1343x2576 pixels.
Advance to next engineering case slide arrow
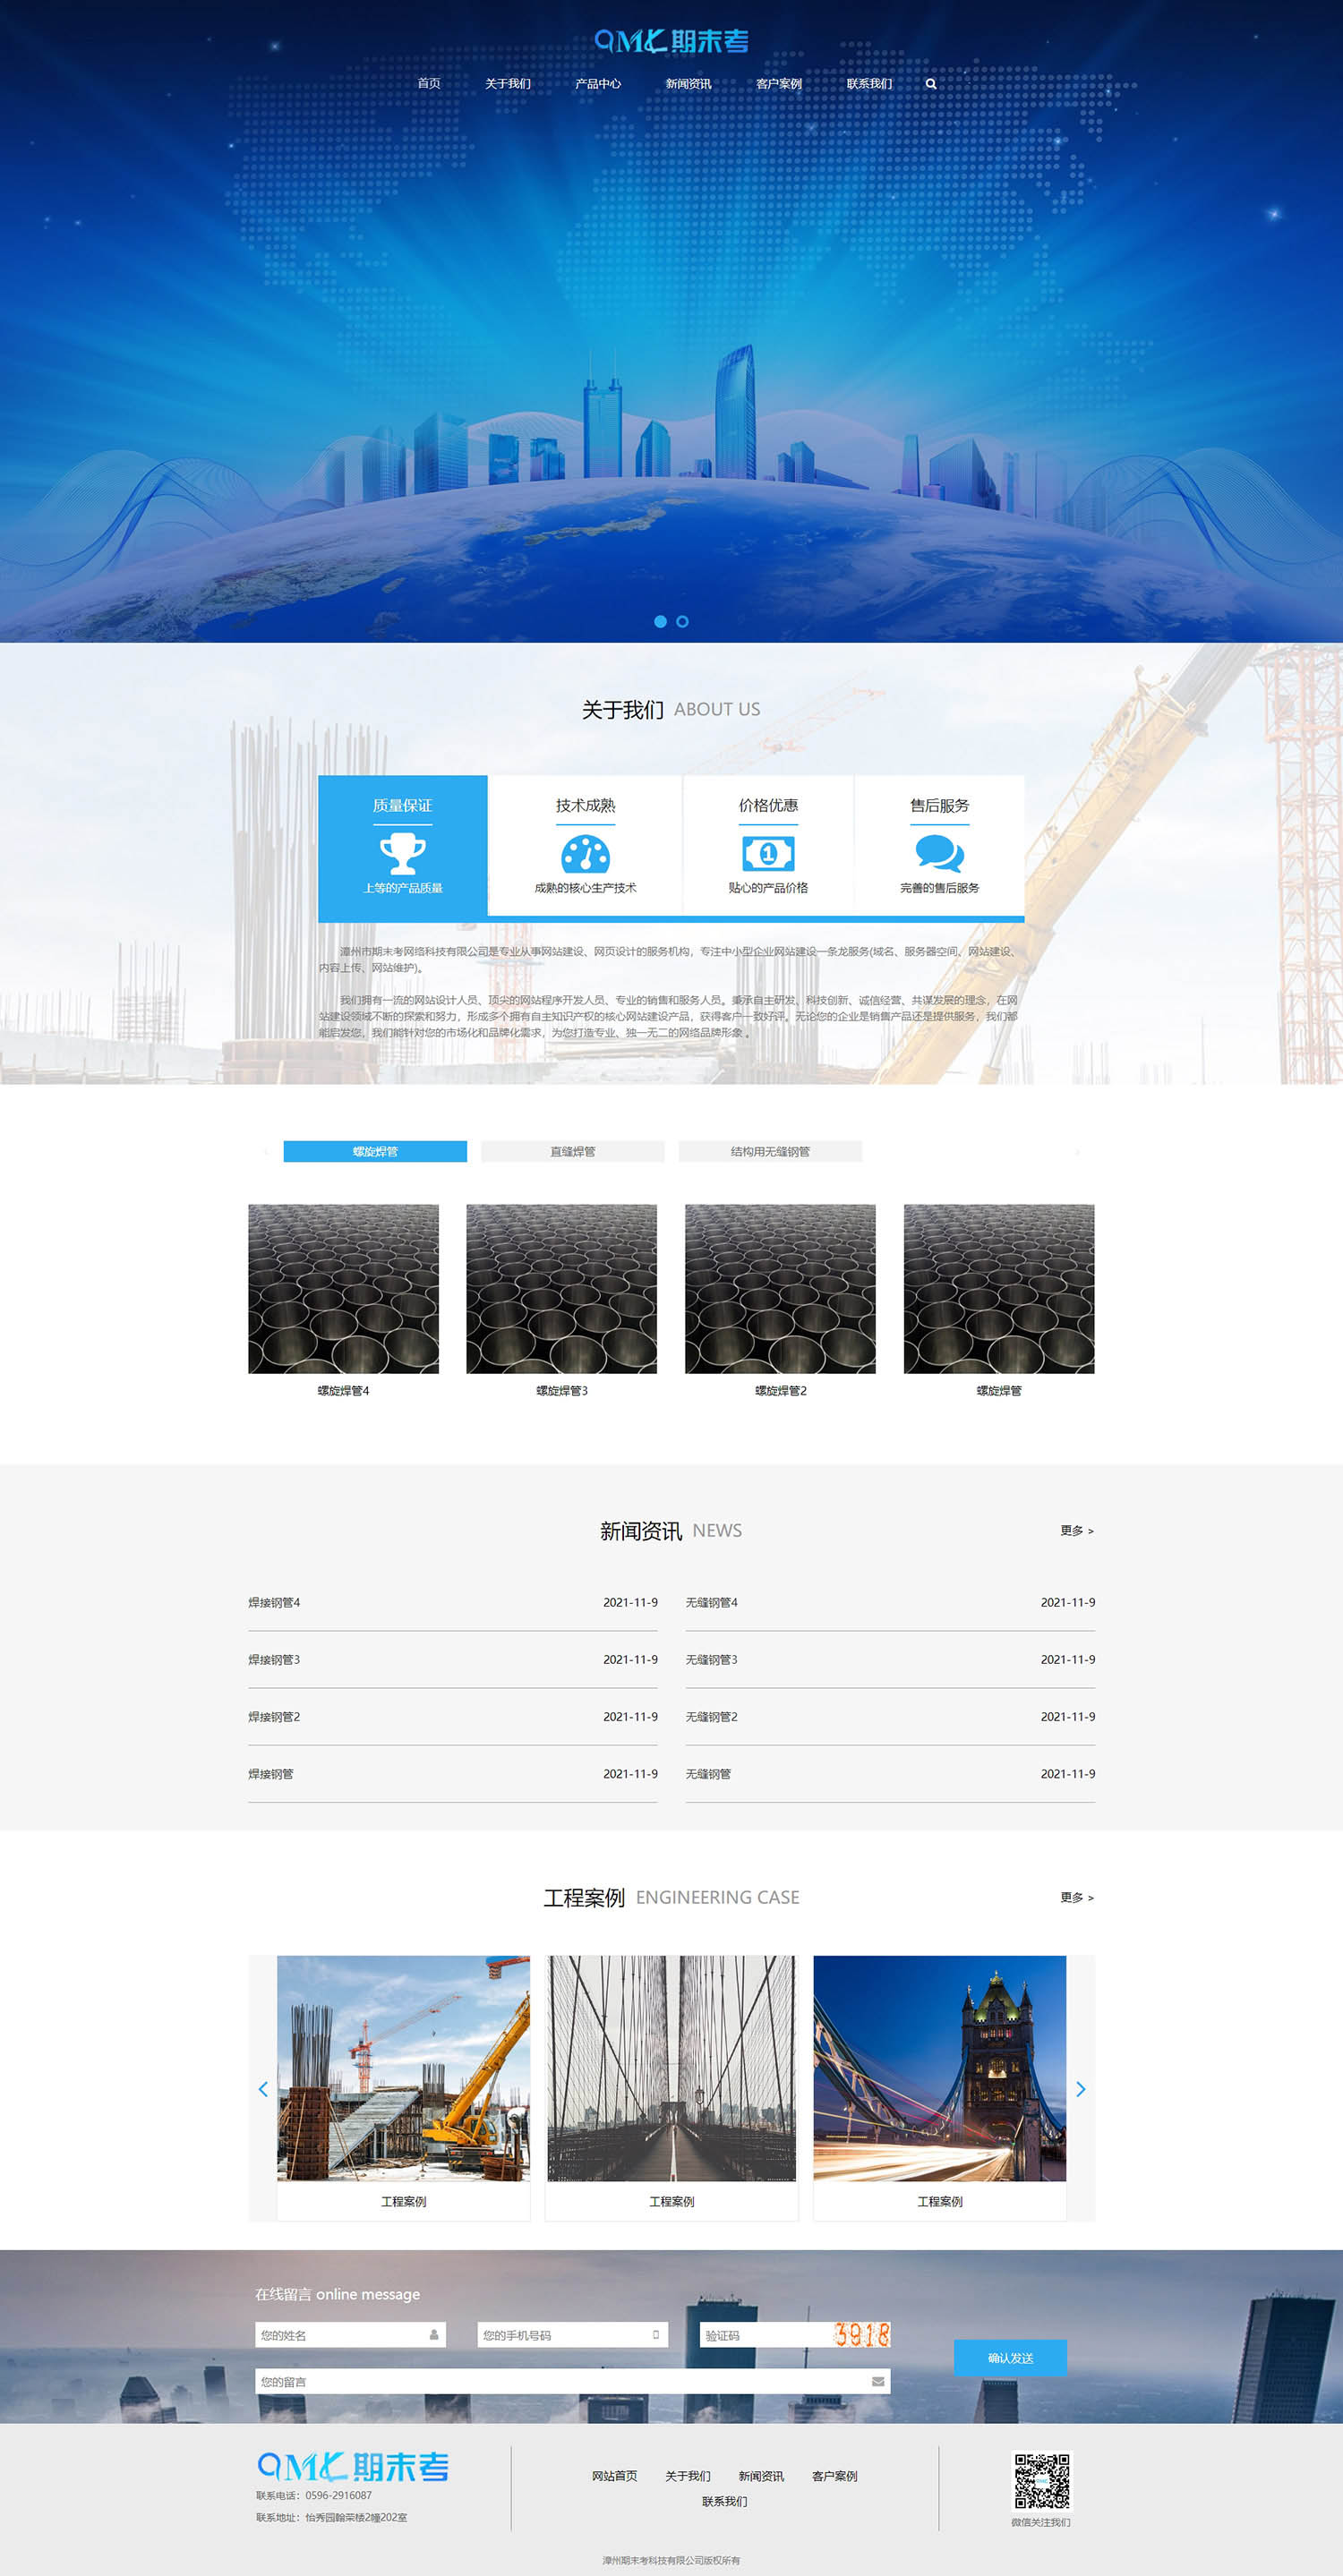[1080, 2088]
